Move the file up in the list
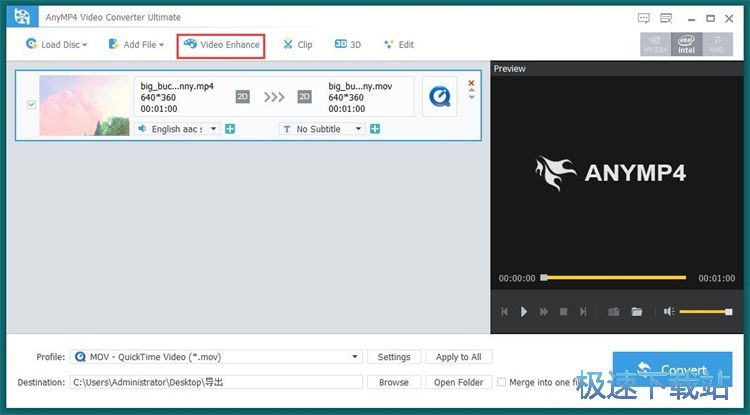This screenshot has width=750, height=415. coord(472,90)
